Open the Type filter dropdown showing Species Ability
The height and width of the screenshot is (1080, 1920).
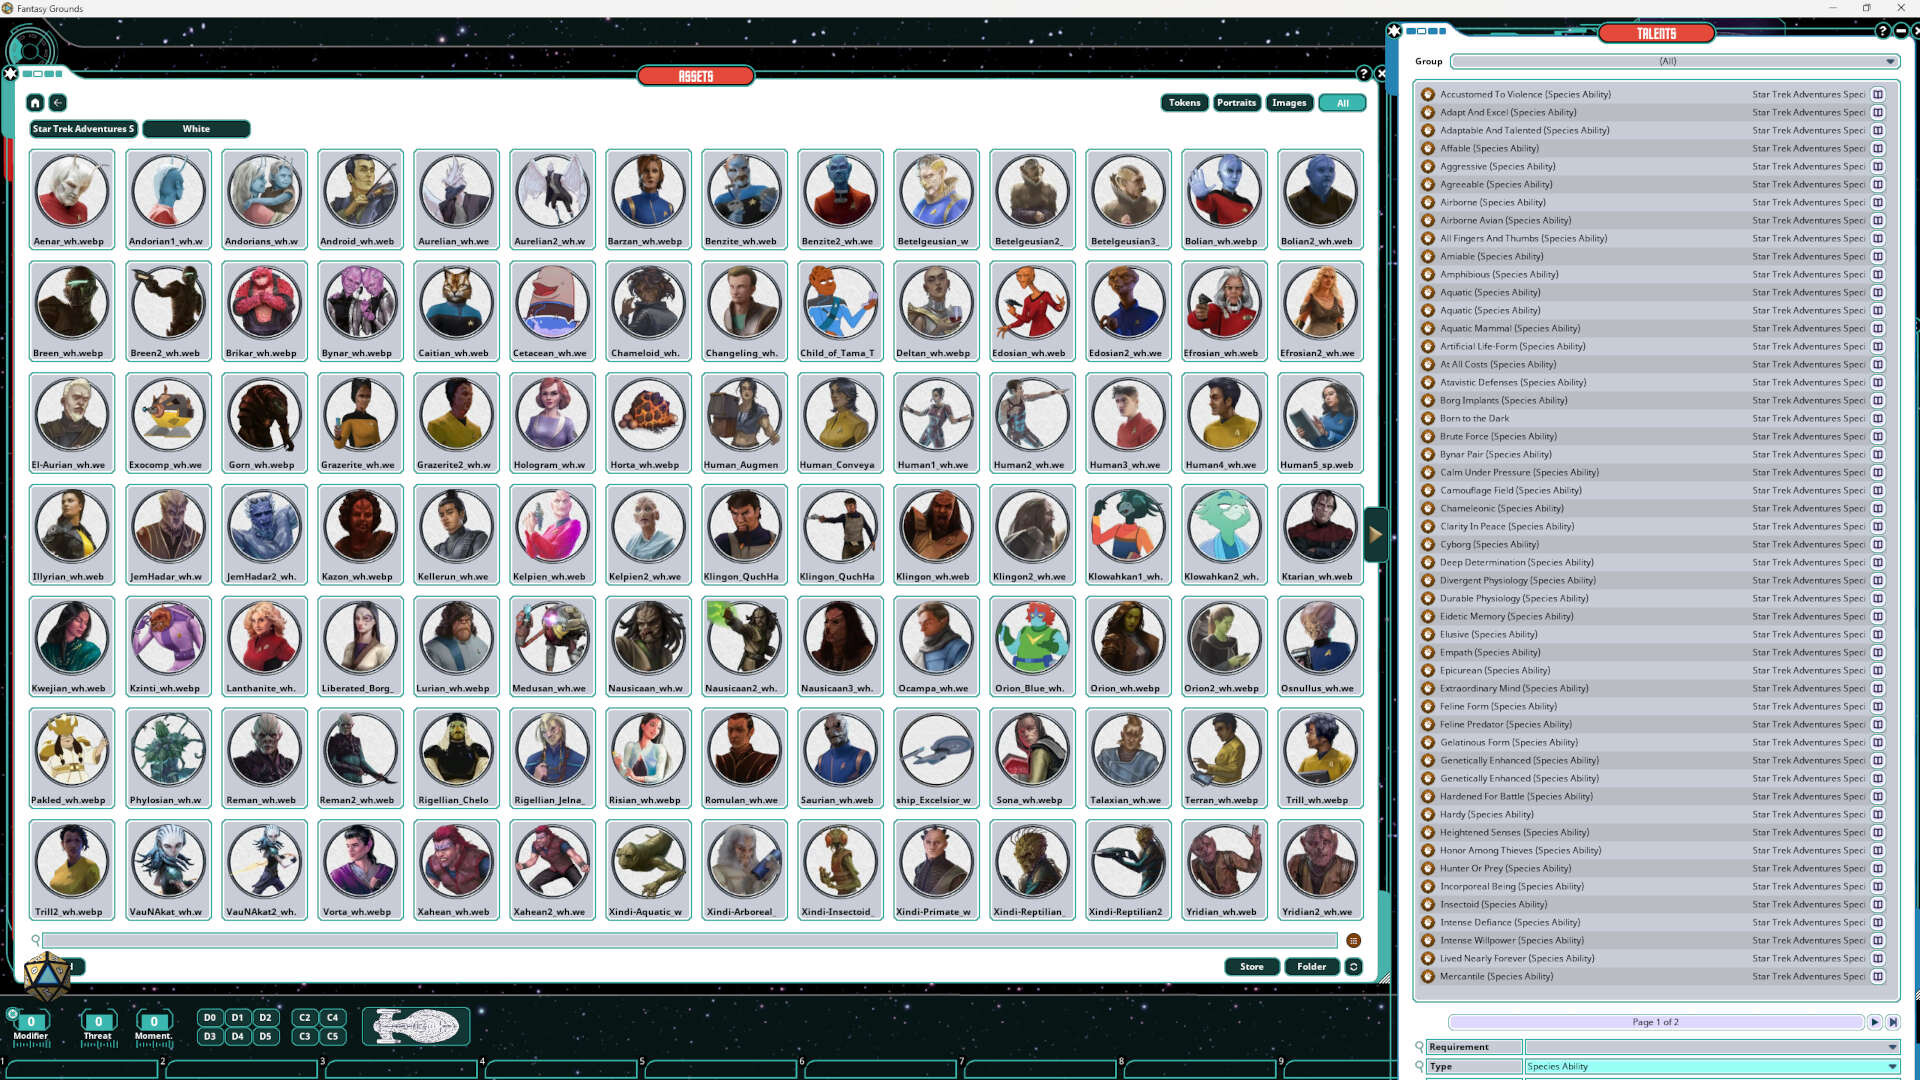click(1712, 1067)
